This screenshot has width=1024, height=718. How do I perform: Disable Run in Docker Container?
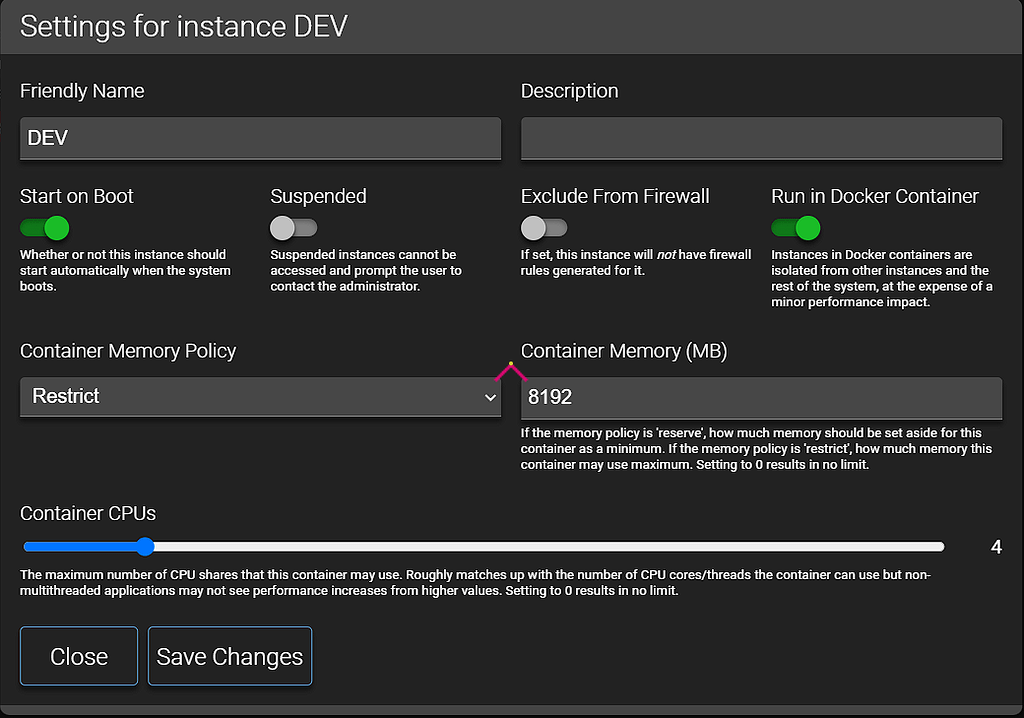(x=796, y=227)
